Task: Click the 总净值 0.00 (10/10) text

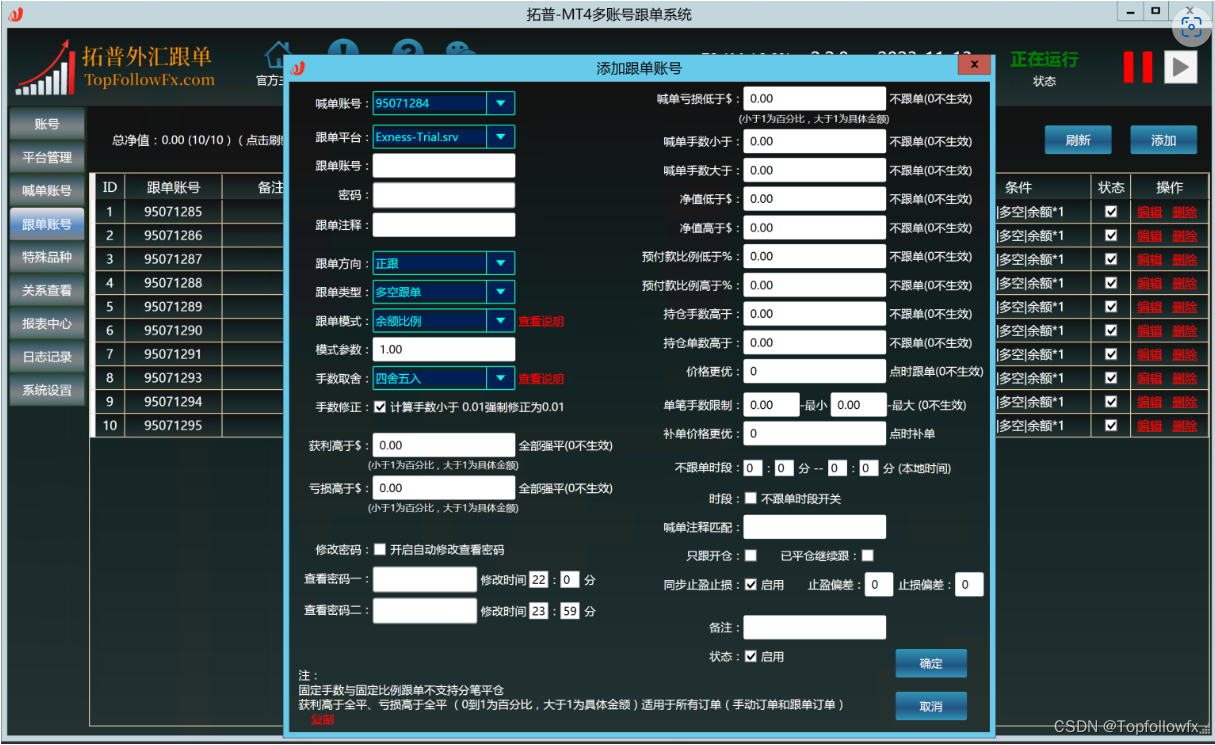Action: coord(172,140)
